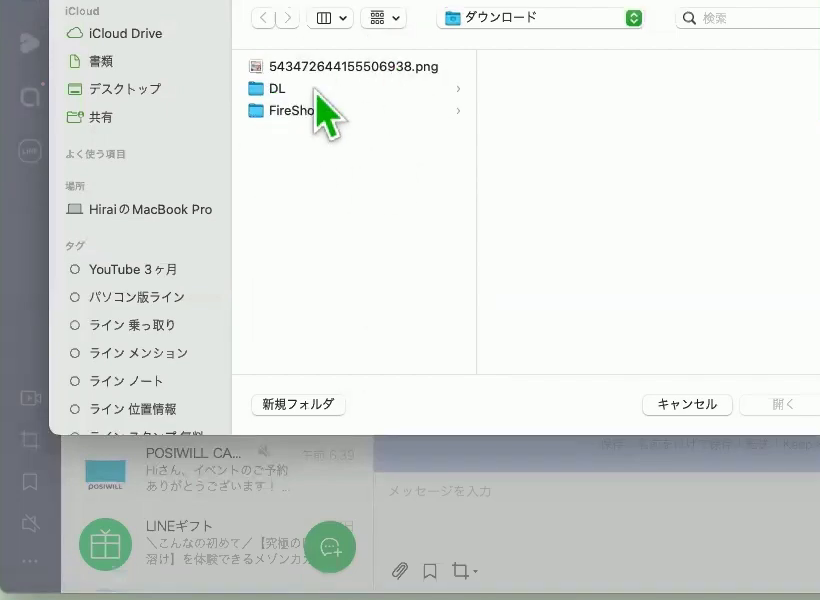Open iCloud Drive in the sidebar
Image resolution: width=820 pixels, height=600 pixels.
click(115, 33)
